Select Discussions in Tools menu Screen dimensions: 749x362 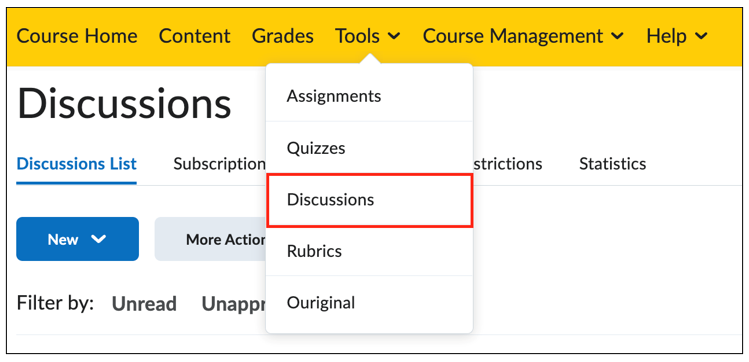[x=369, y=200]
